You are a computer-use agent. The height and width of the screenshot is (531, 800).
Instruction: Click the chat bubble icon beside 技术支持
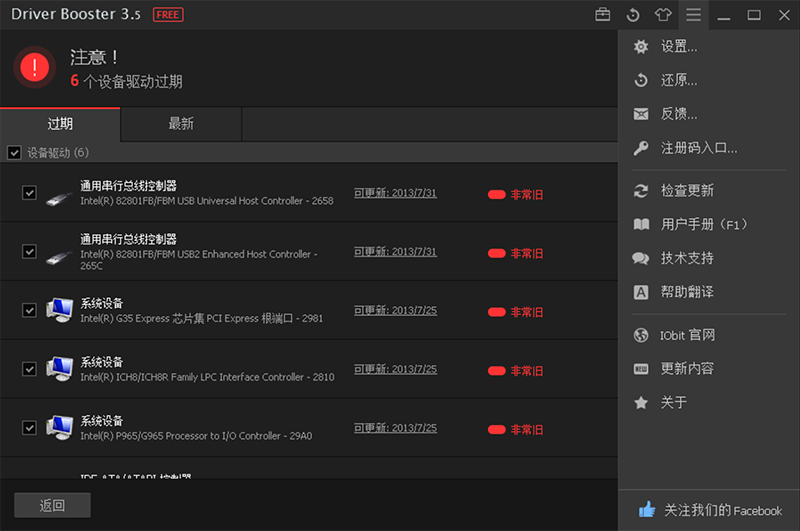coord(641,258)
